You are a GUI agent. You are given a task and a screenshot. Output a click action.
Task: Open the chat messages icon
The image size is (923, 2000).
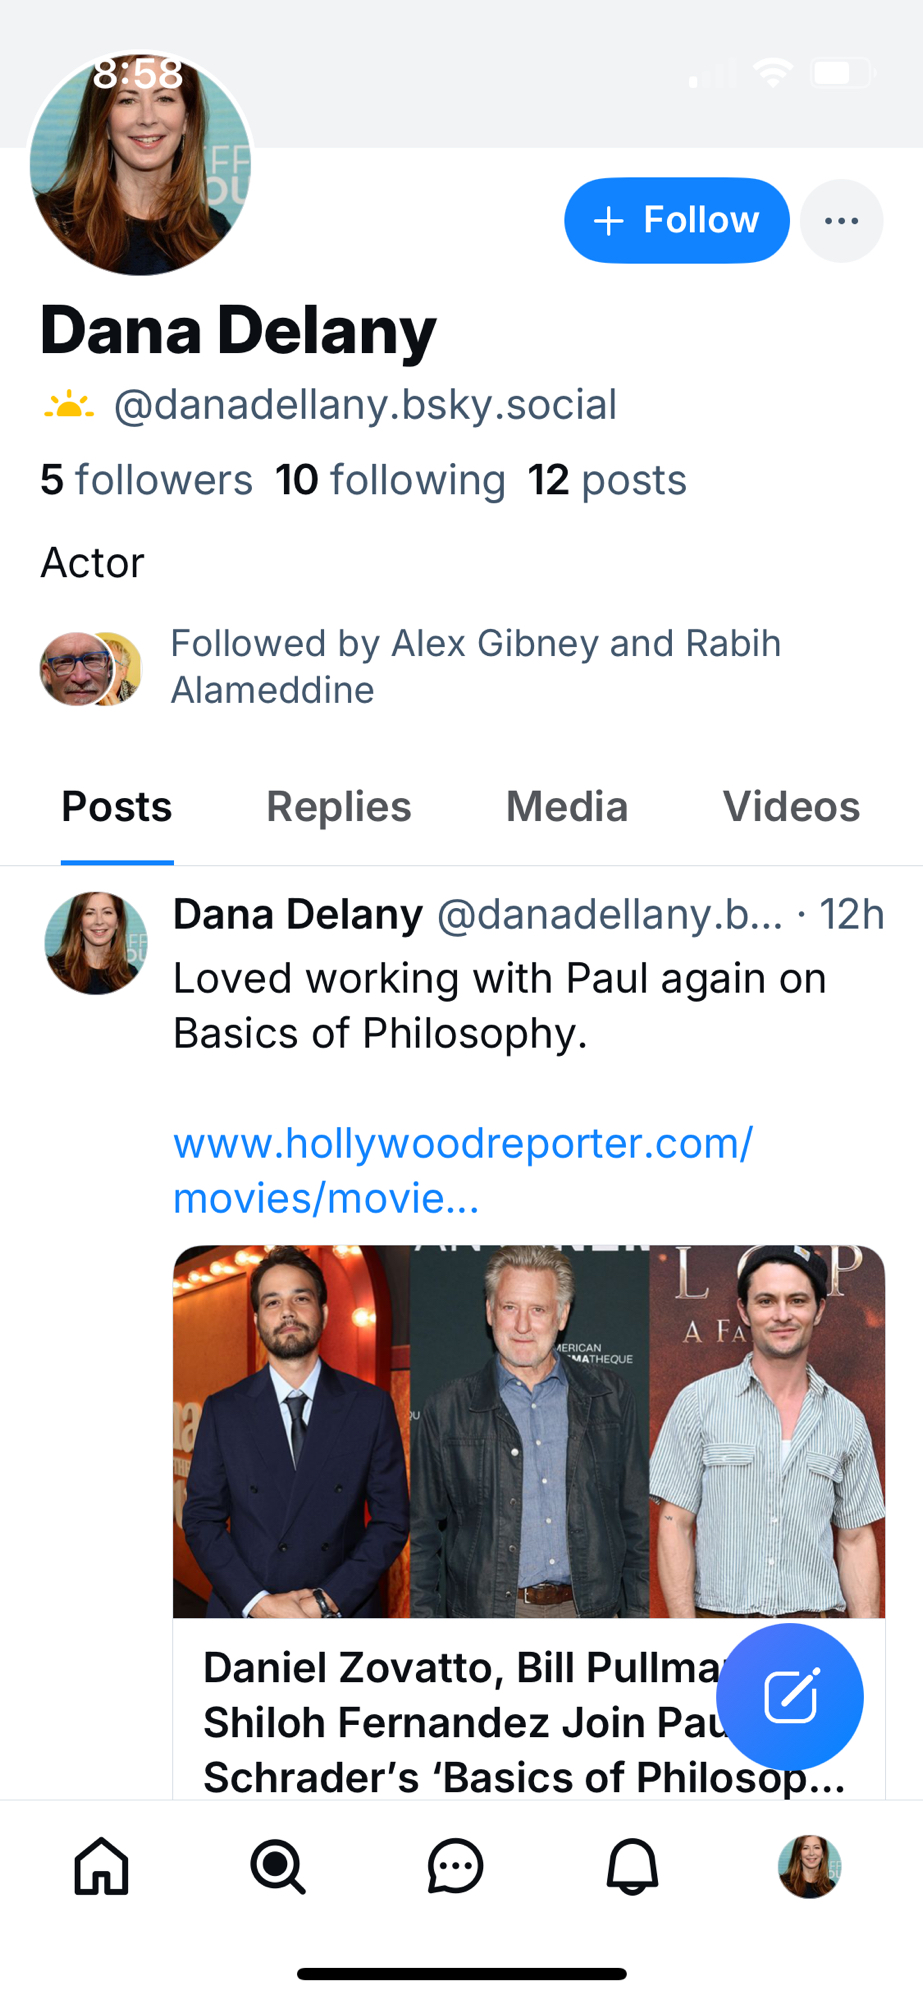click(455, 1866)
